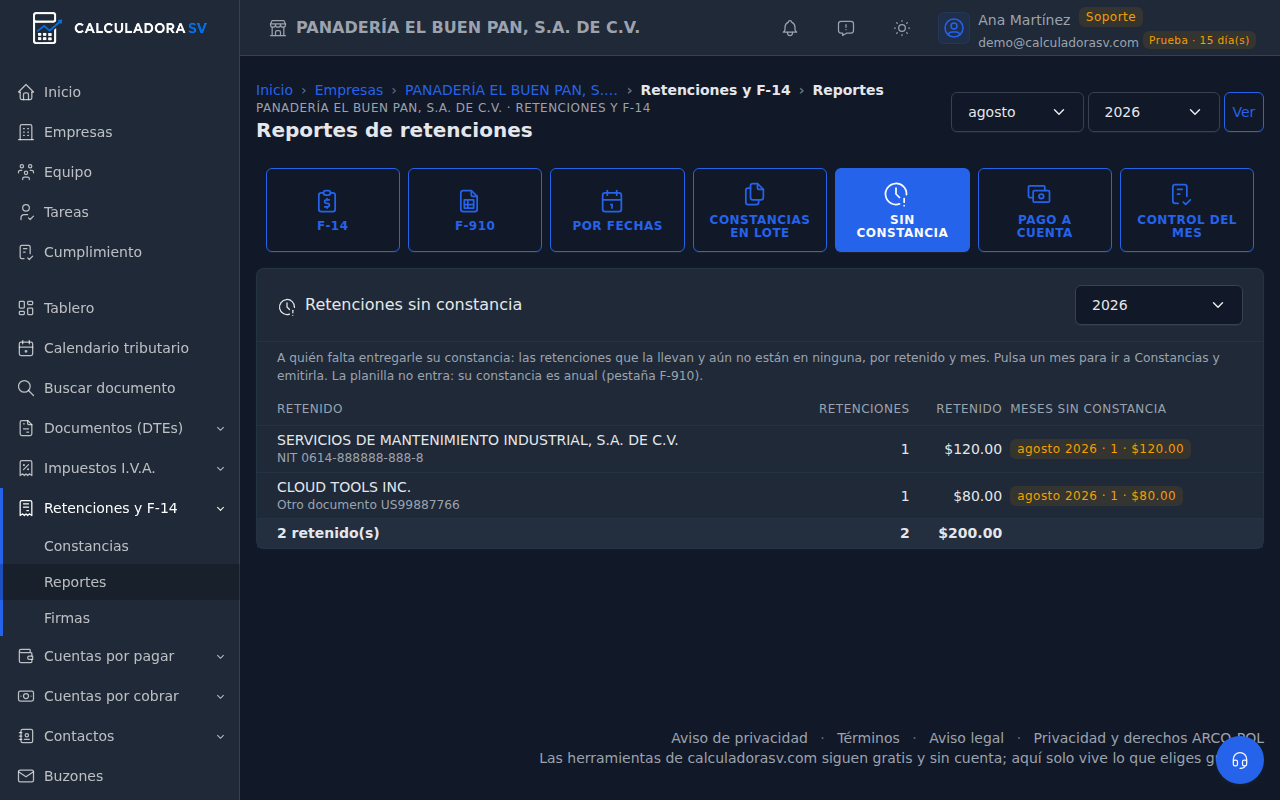Open the notifications bell

[x=790, y=28]
